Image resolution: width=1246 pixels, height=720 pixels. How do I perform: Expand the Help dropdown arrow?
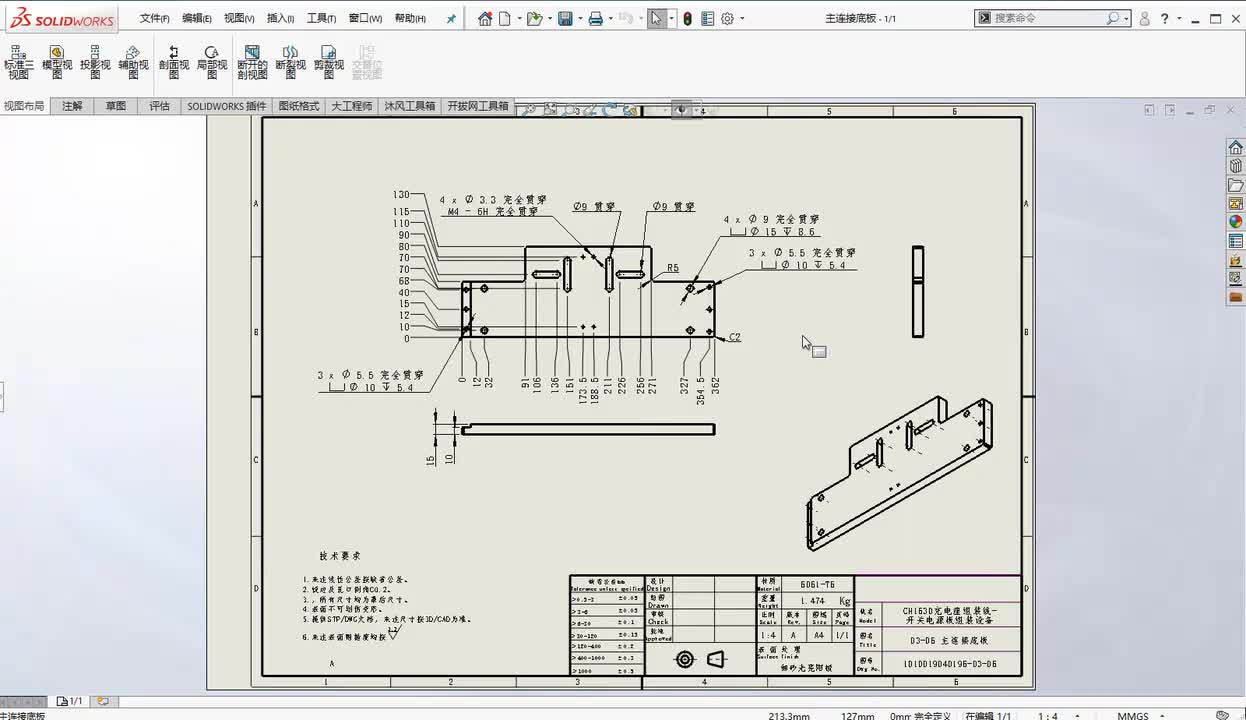point(1179,19)
